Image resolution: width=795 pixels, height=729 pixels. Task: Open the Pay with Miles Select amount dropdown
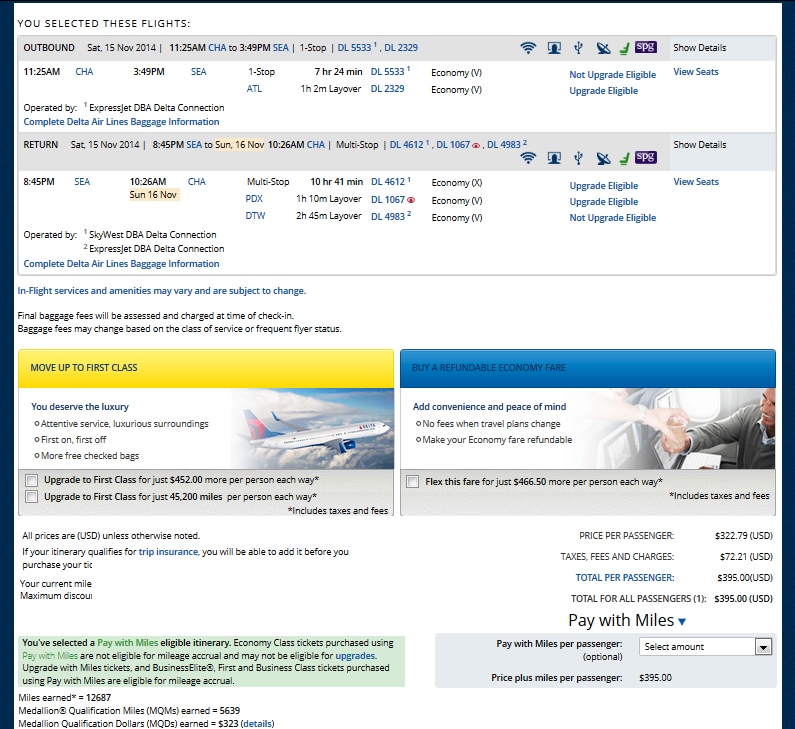click(x=706, y=647)
